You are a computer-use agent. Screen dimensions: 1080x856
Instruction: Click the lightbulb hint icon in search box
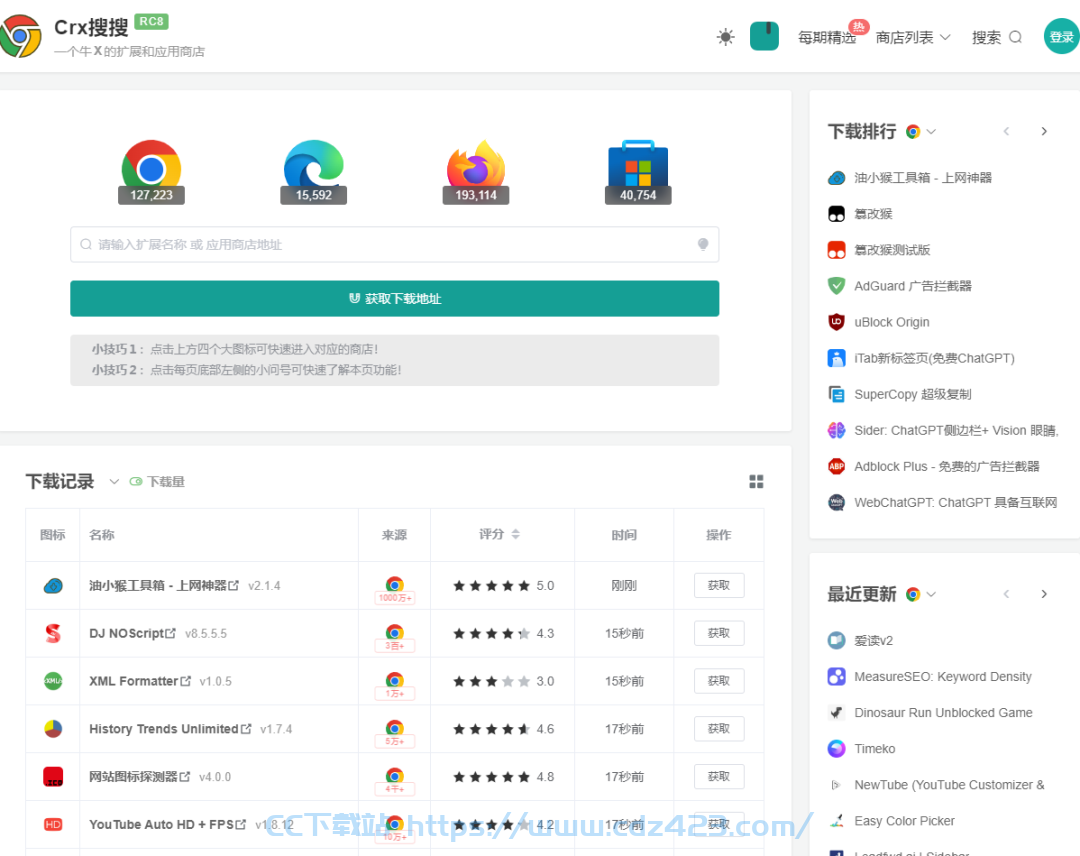click(703, 244)
